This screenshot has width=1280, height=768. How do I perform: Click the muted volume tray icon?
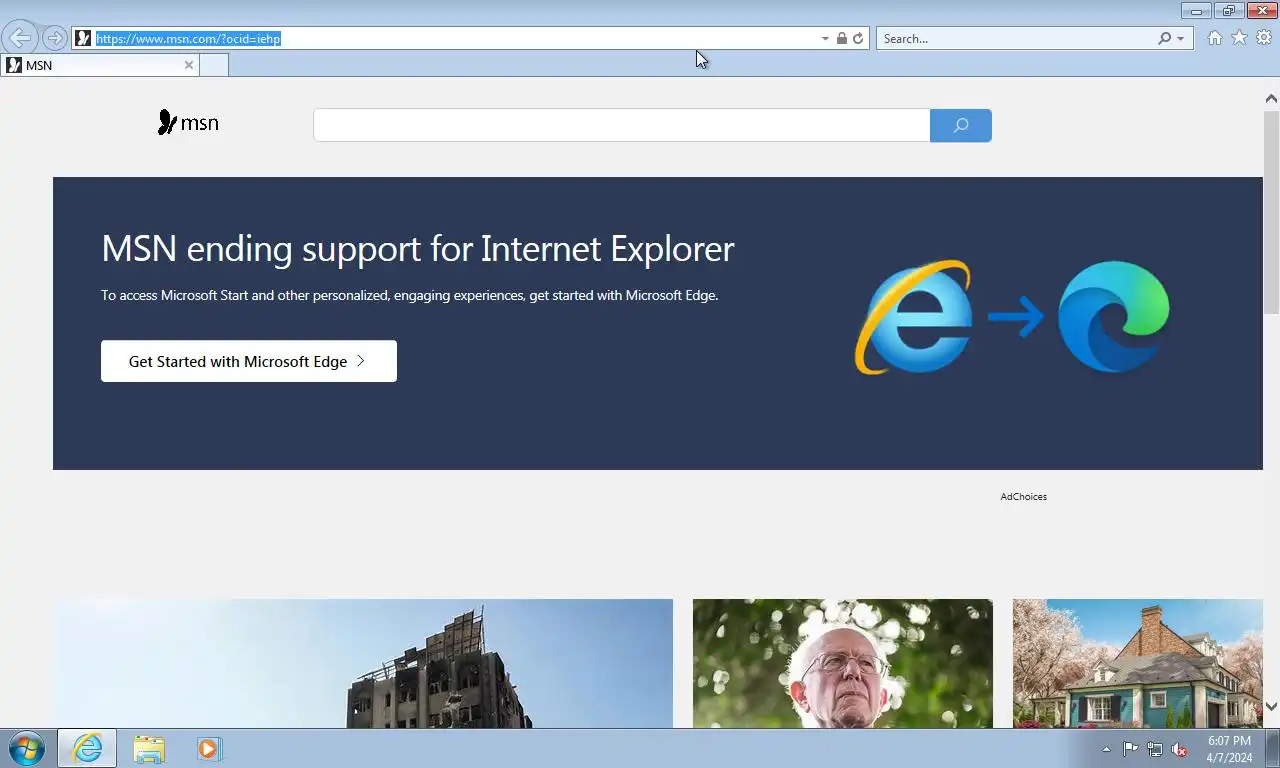[x=1179, y=749]
